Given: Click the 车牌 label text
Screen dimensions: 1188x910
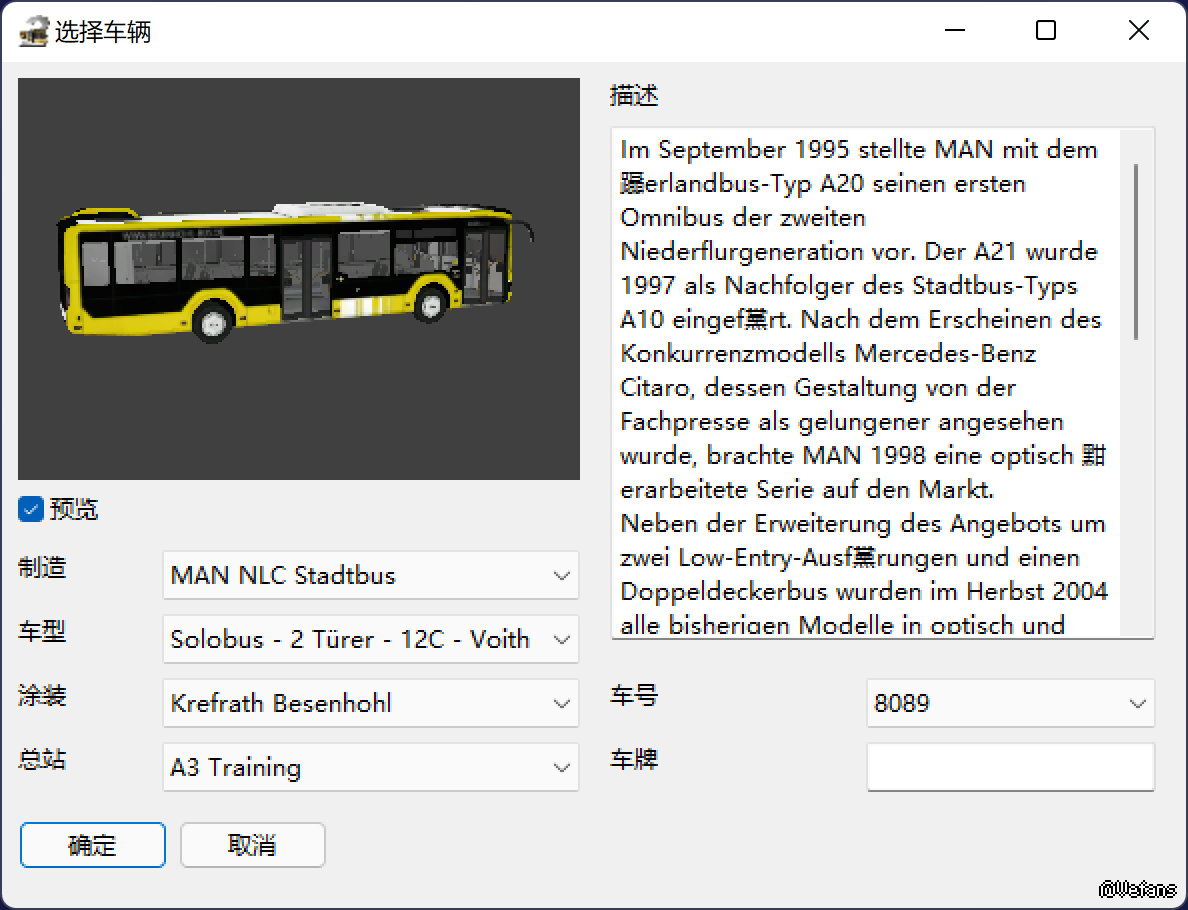Looking at the screenshot, I should [634, 760].
